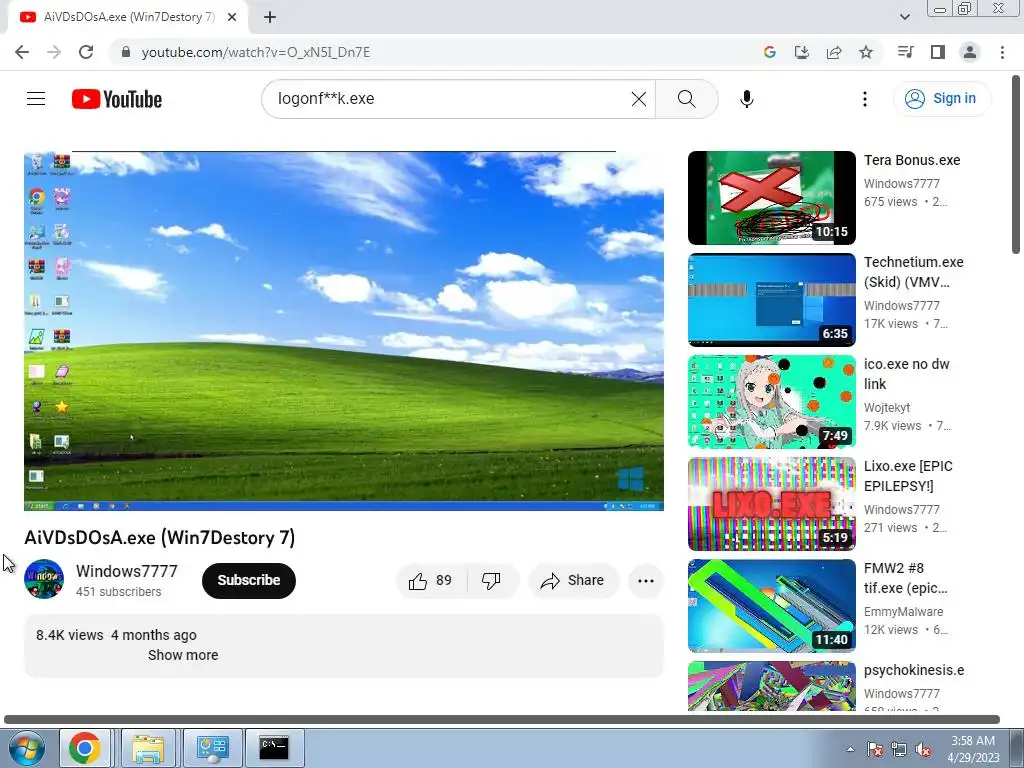Screen dimensions: 1024x768
Task: Click the video title AiVDsDOsA.exe (Win7Destory 7)
Action: point(160,537)
